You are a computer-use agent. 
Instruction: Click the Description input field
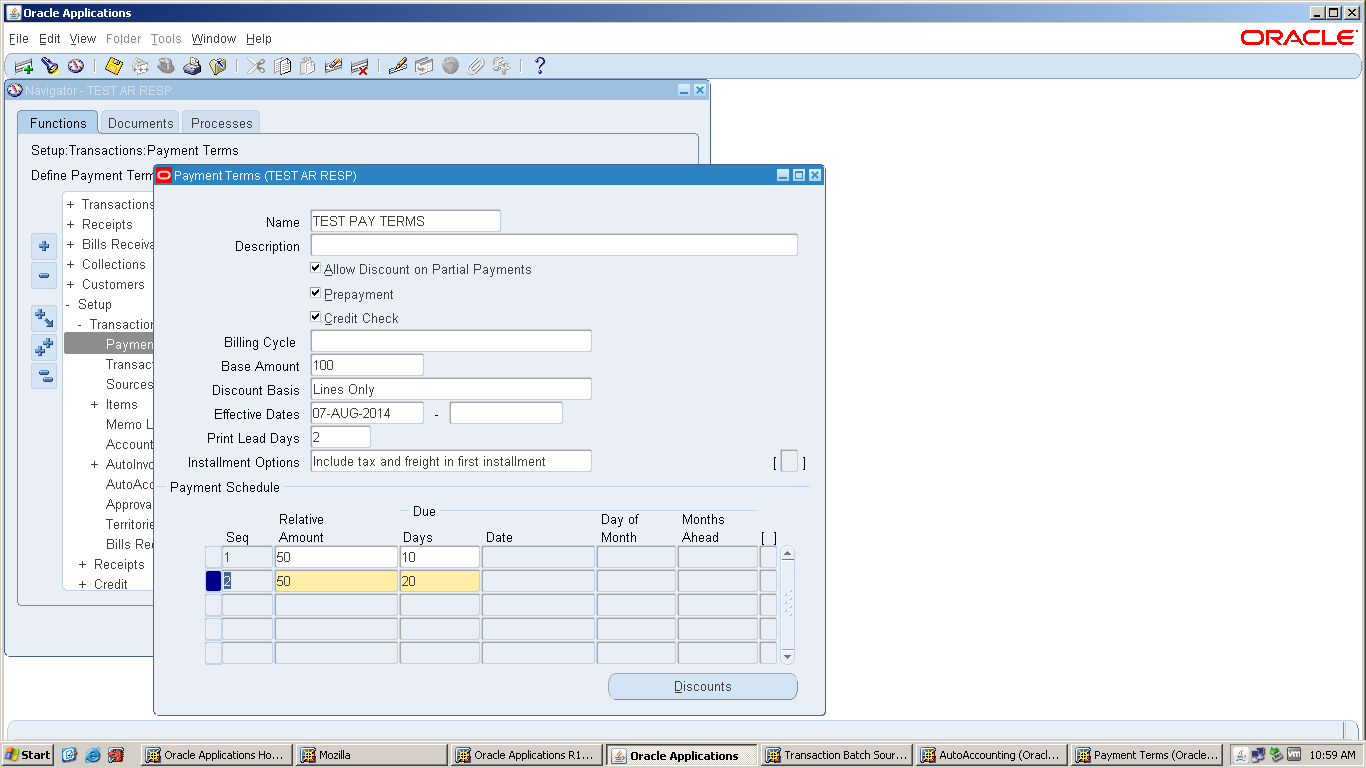553,244
